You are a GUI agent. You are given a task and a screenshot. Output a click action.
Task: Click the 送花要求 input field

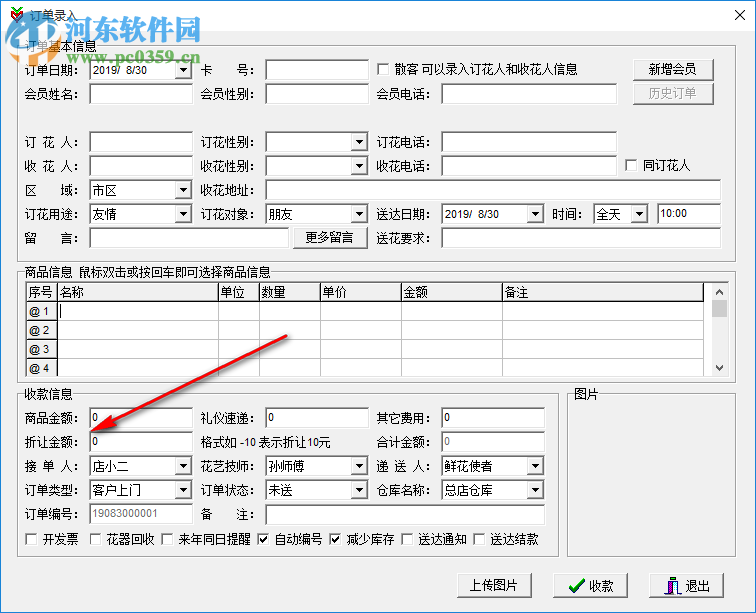581,238
